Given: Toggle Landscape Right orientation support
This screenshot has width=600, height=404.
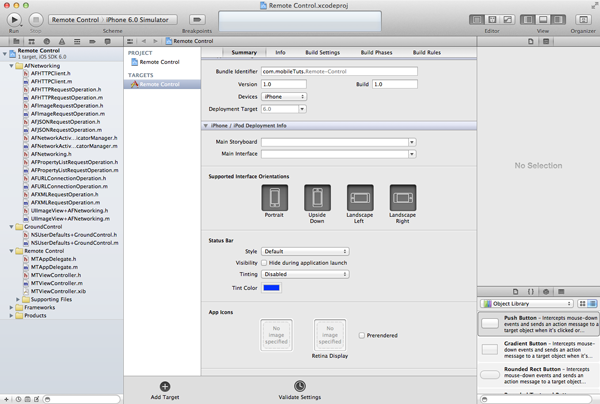Looking at the screenshot, I should pos(403,197).
